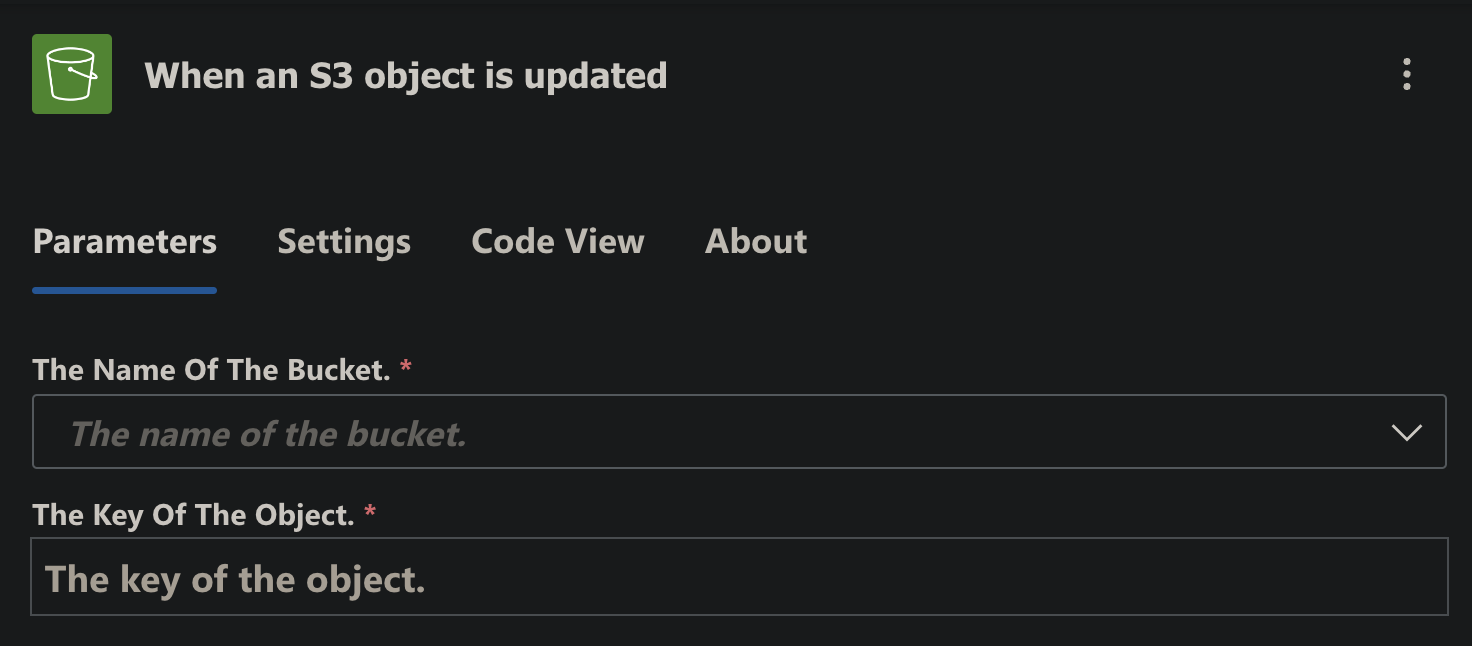
Task: Click the red asterisk beside the bucket label
Action: (406, 366)
